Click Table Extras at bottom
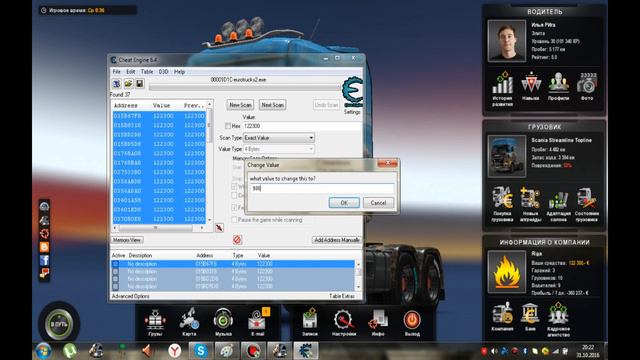This screenshot has height=360, width=640. (342, 296)
